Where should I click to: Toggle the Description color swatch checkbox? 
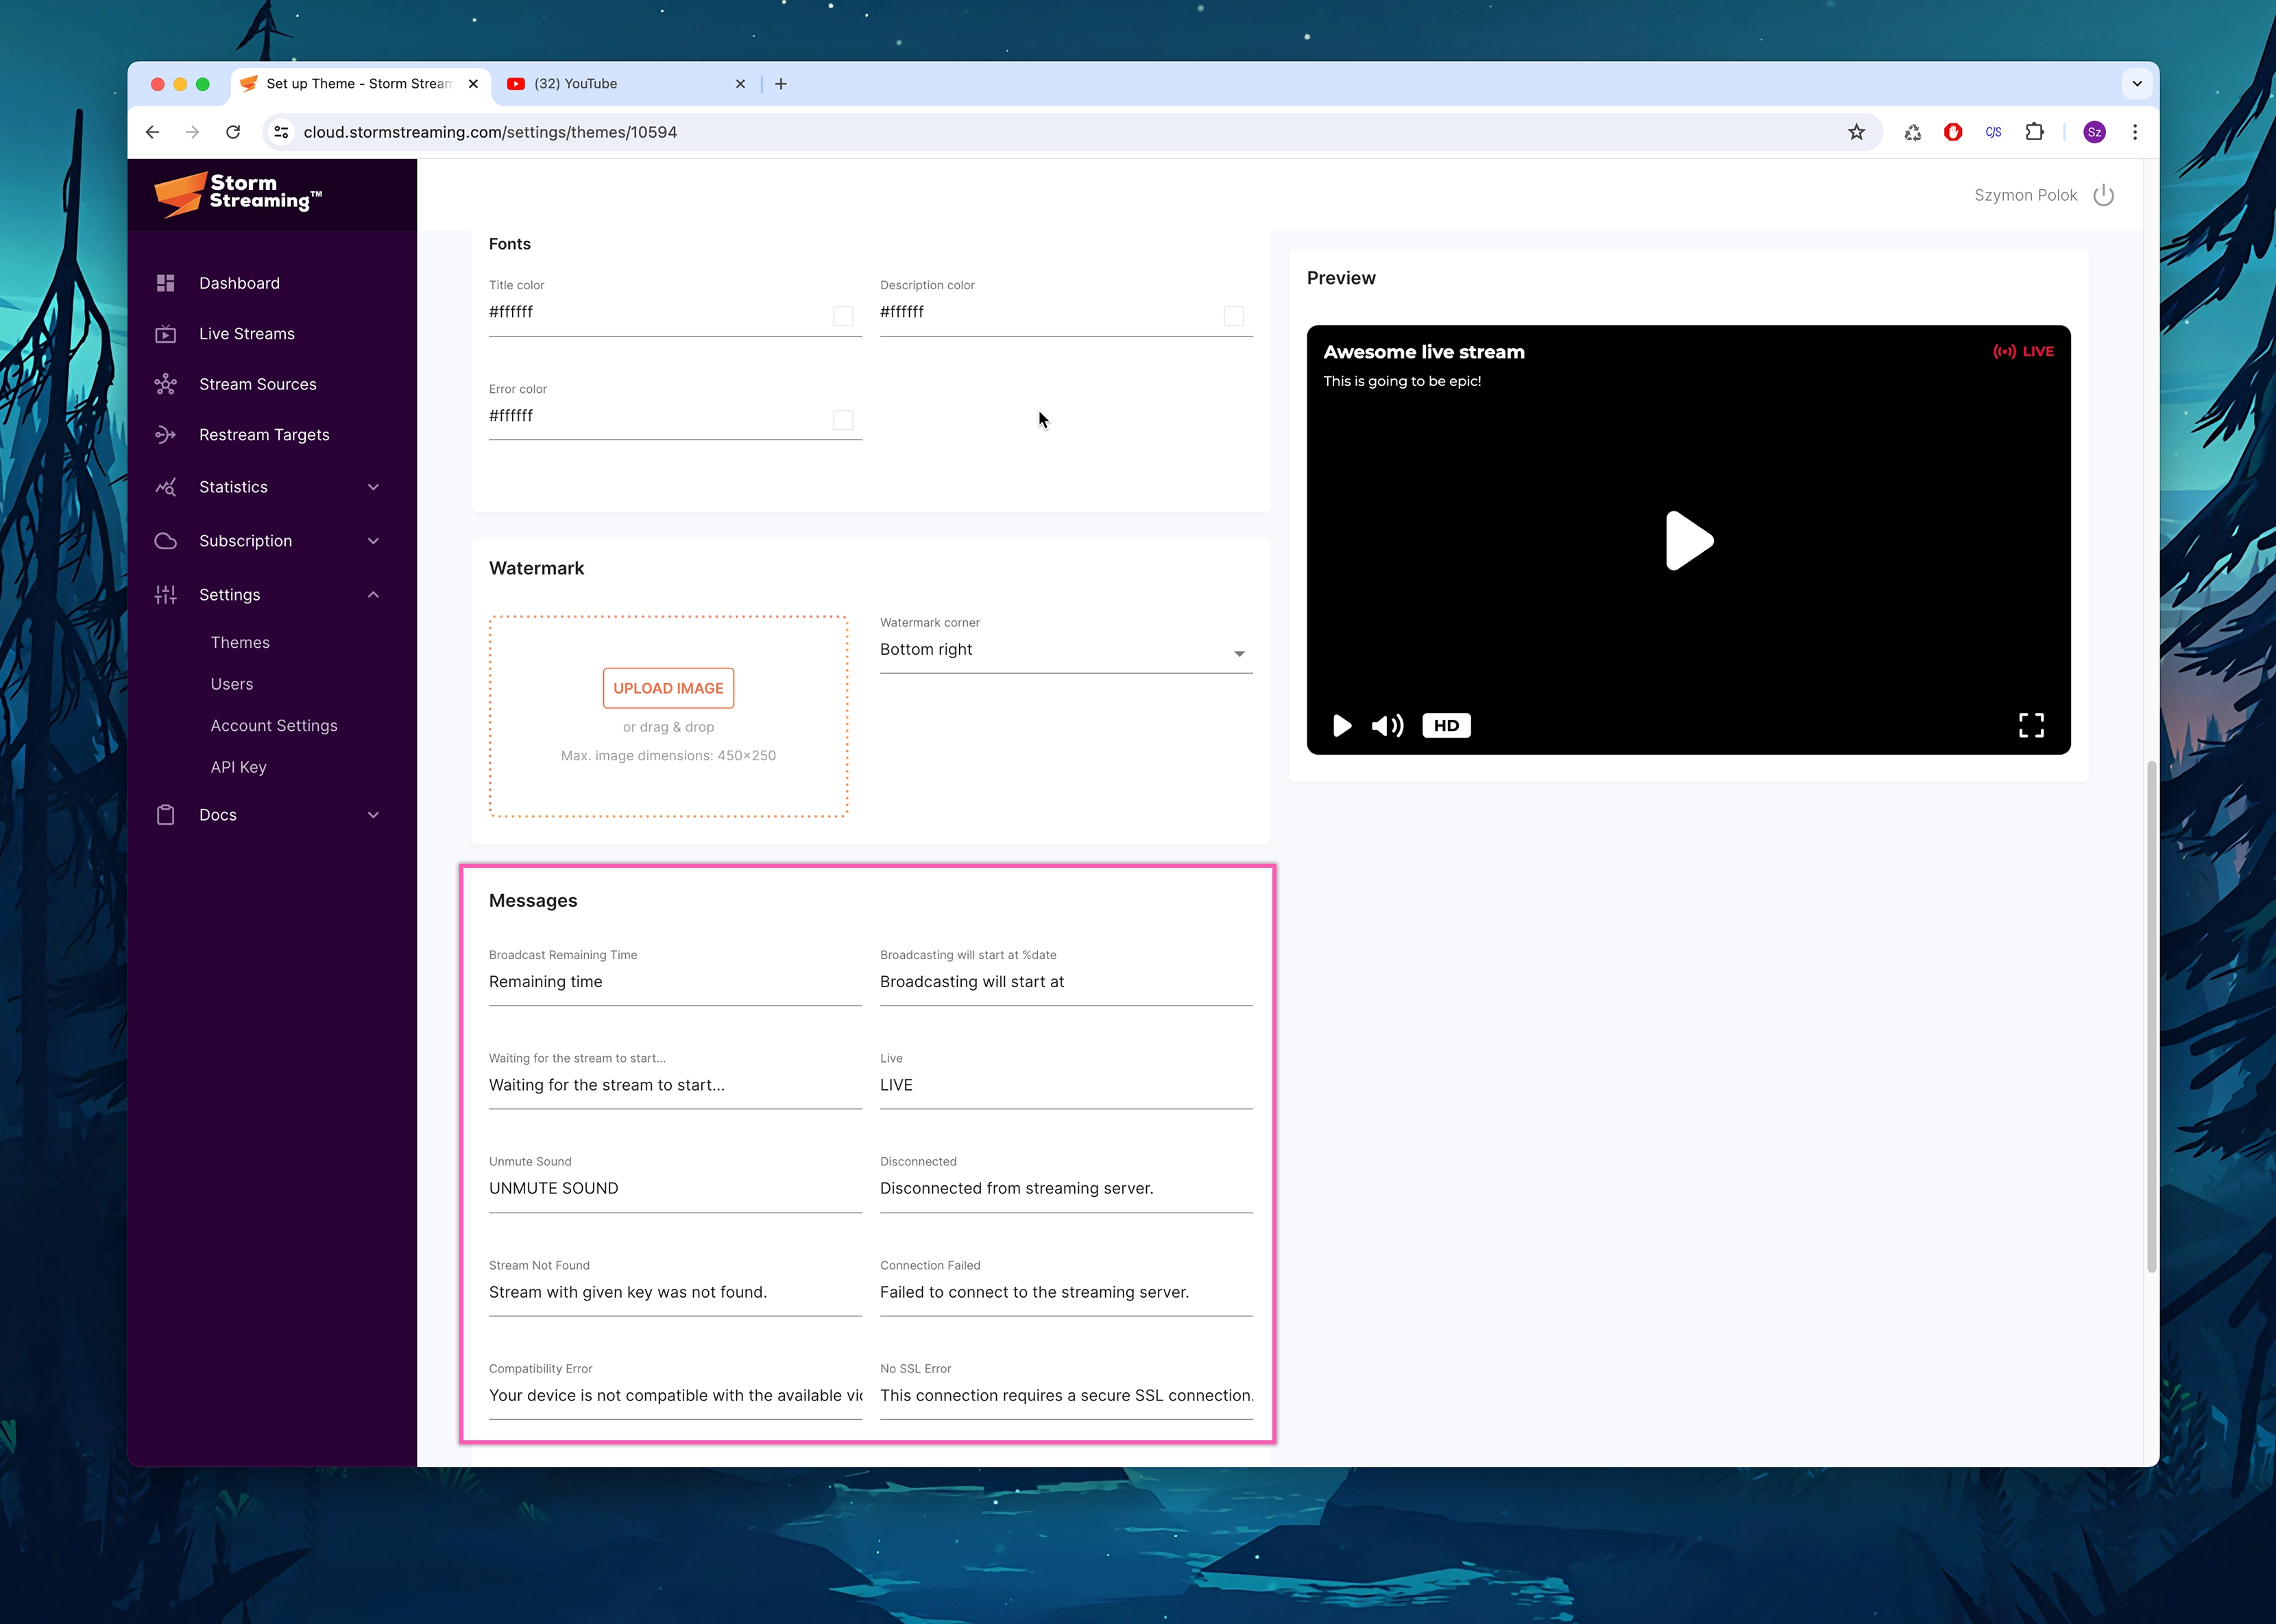pos(1234,315)
